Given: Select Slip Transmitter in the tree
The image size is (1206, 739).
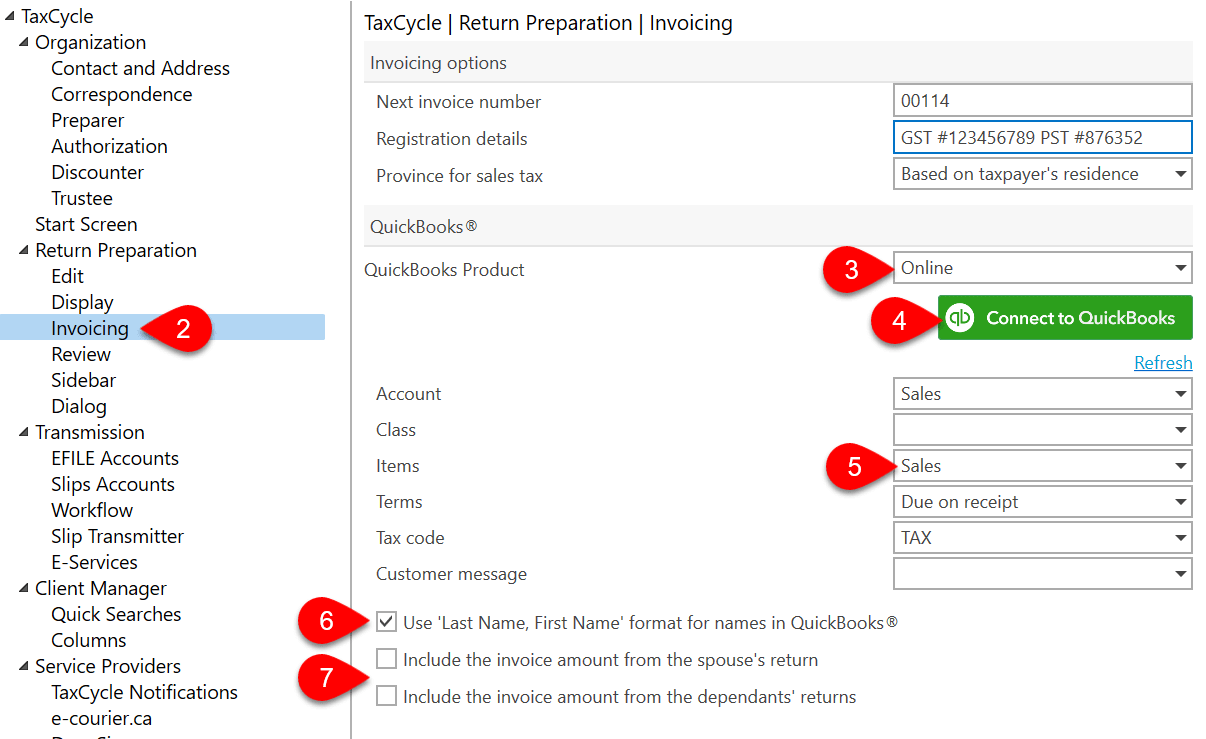Looking at the screenshot, I should (x=118, y=536).
